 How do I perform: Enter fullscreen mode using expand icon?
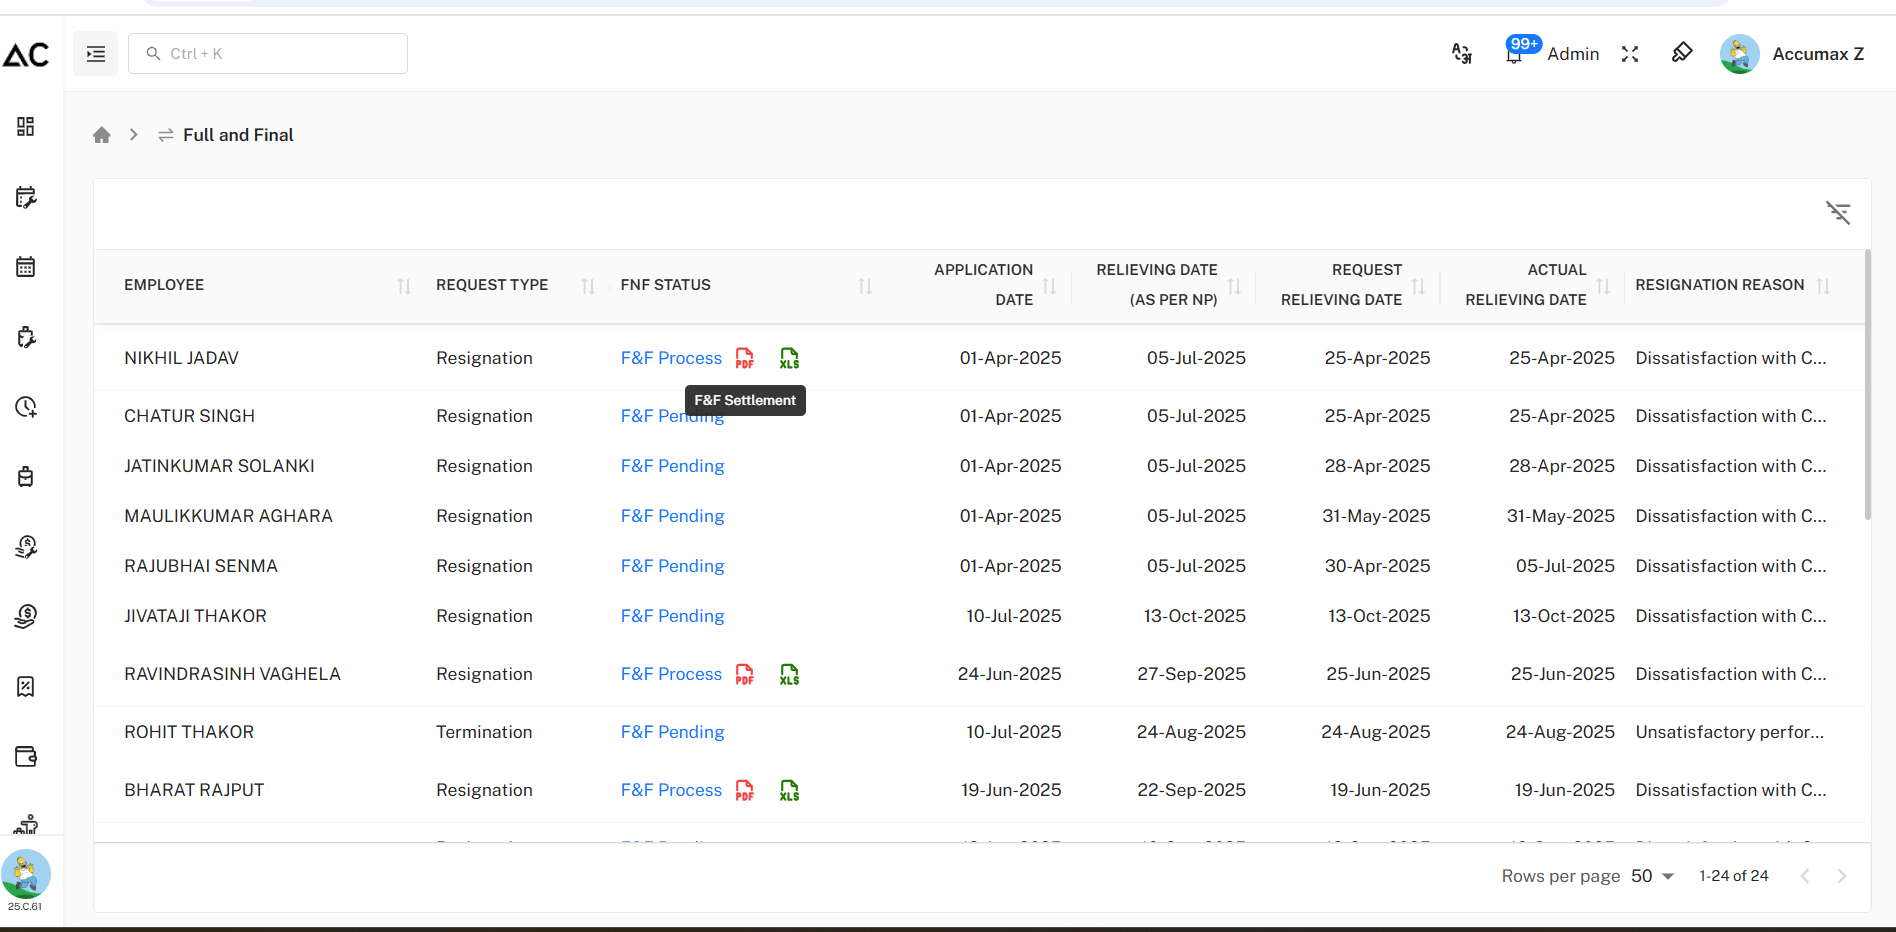click(x=1630, y=54)
